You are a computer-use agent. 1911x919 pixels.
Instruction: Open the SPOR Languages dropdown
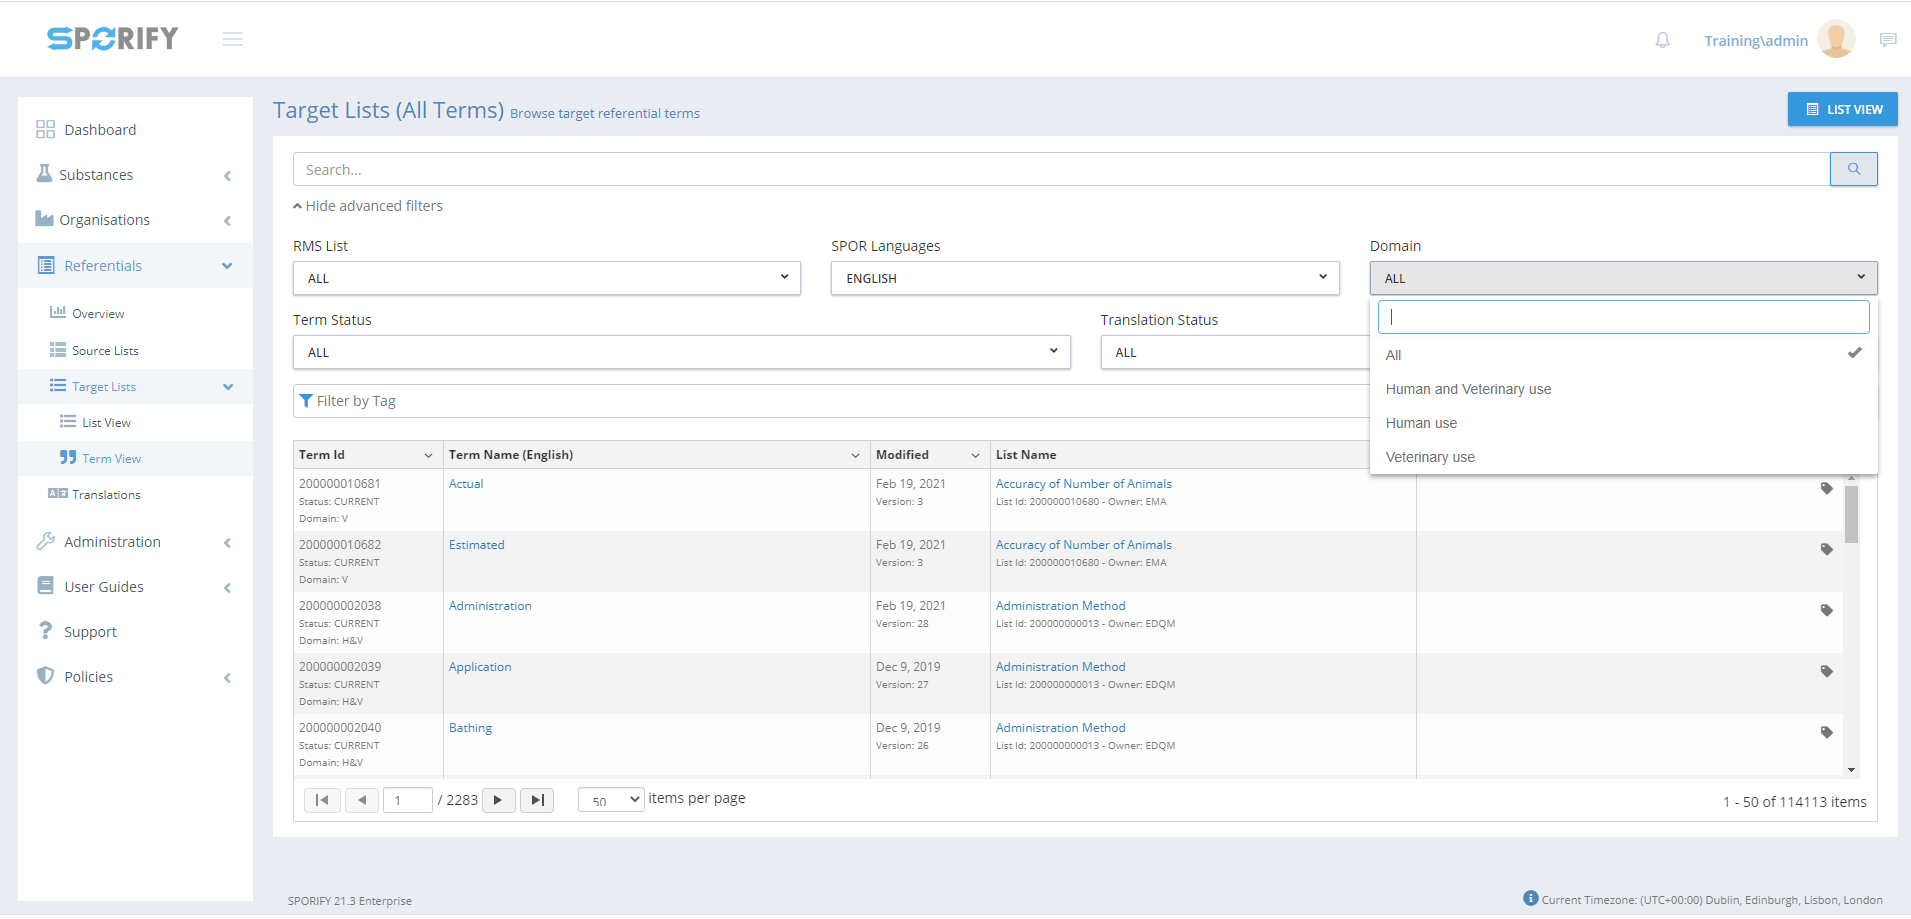click(x=1084, y=278)
